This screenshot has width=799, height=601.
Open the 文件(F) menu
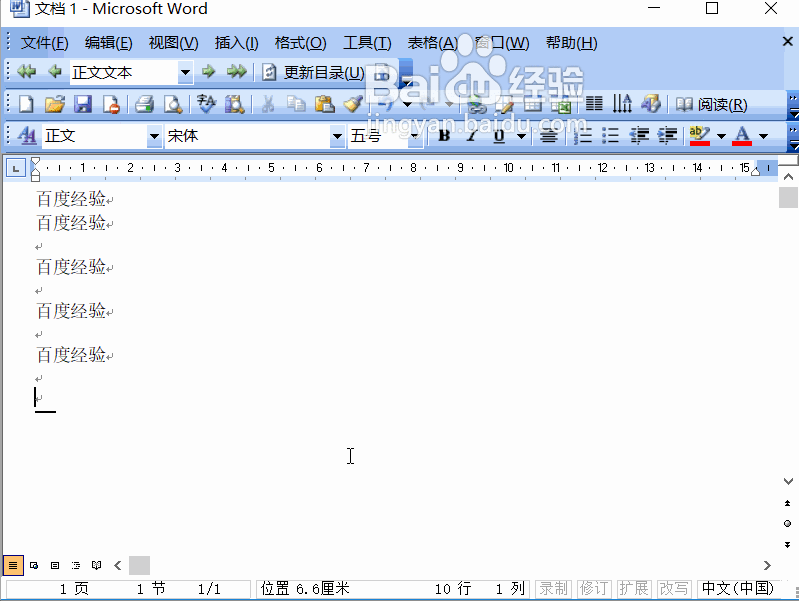pyautogui.click(x=44, y=43)
